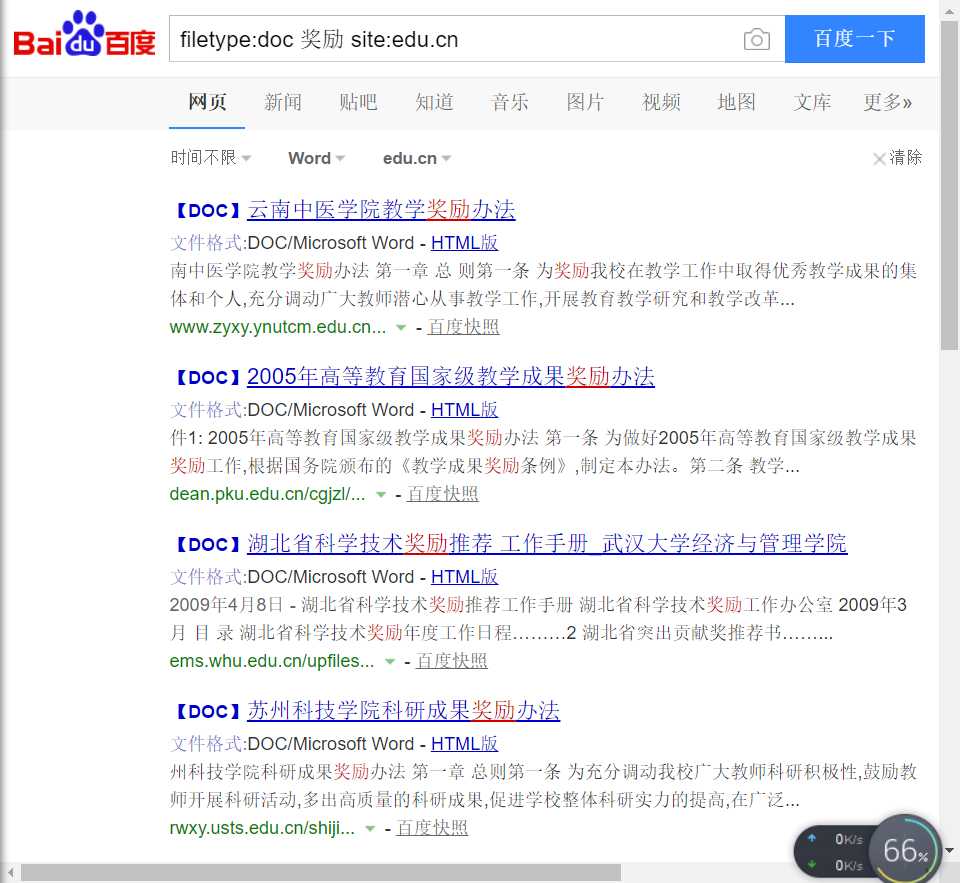Click the vertical scrollbar down arrow

(x=950, y=851)
